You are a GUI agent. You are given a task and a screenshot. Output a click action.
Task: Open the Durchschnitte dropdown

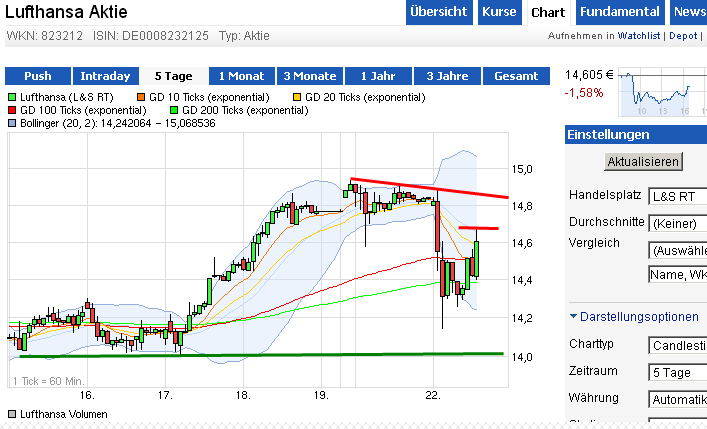[678, 223]
